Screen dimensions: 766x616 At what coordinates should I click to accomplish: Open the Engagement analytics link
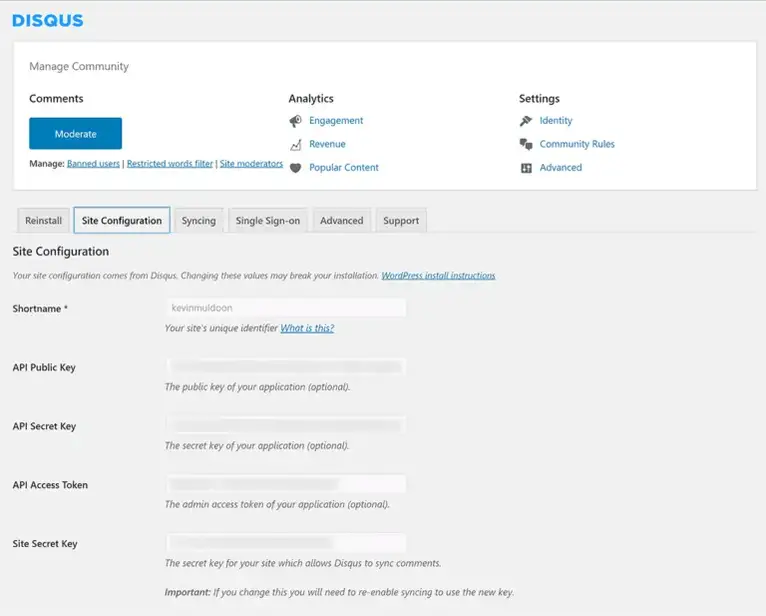336,121
